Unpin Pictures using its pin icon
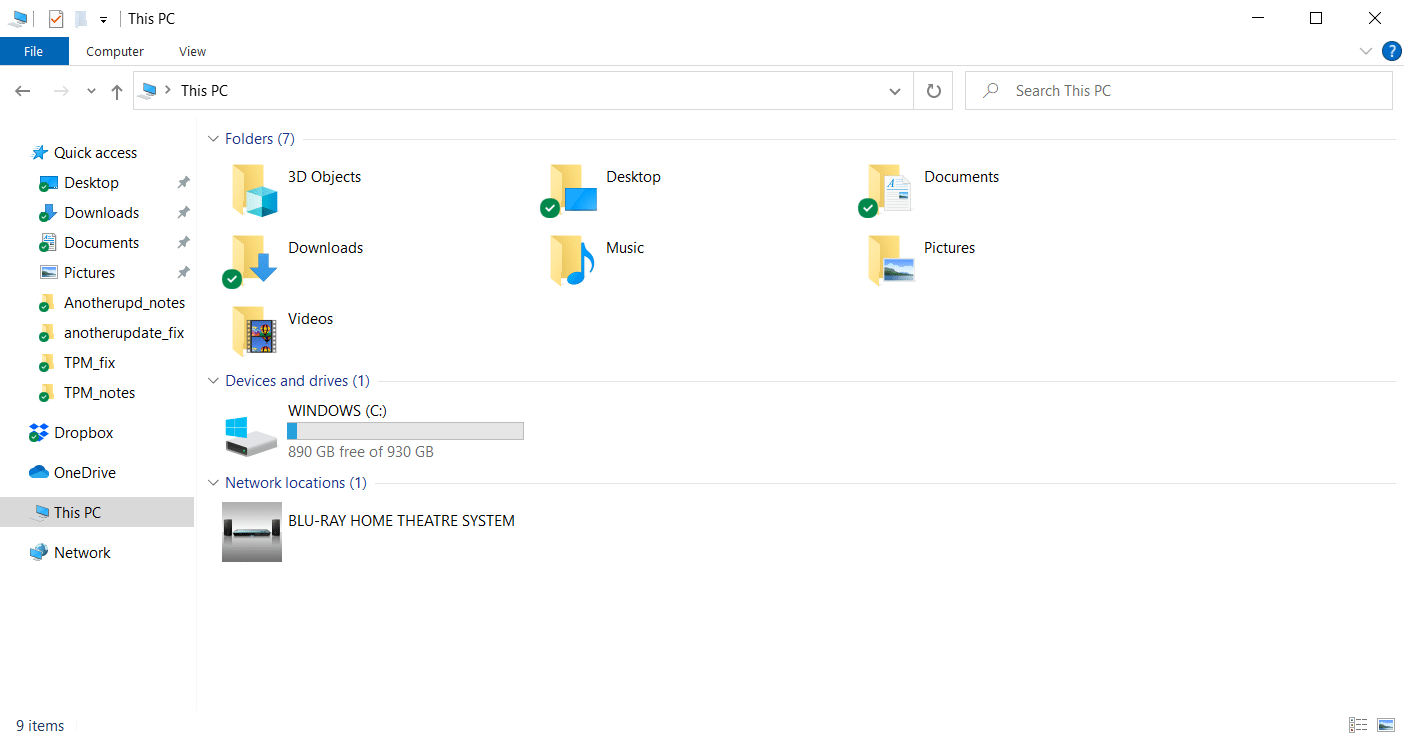1404x738 pixels. pos(183,273)
